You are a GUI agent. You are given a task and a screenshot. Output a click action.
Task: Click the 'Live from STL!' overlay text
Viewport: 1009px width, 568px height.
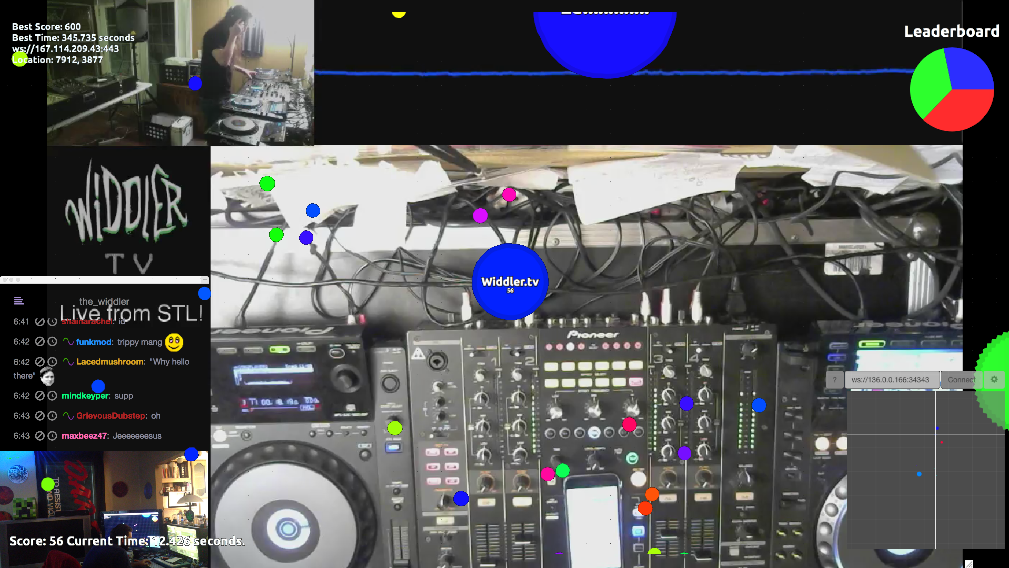click(x=131, y=313)
